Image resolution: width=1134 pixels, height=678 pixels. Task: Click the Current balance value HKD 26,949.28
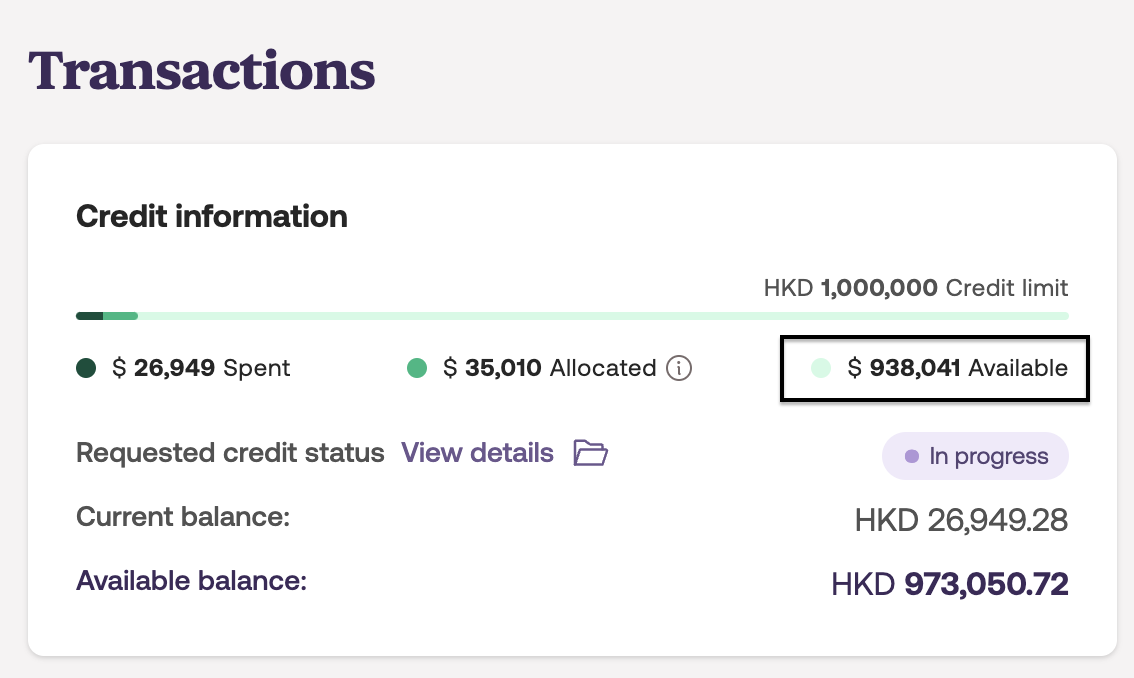(961, 520)
